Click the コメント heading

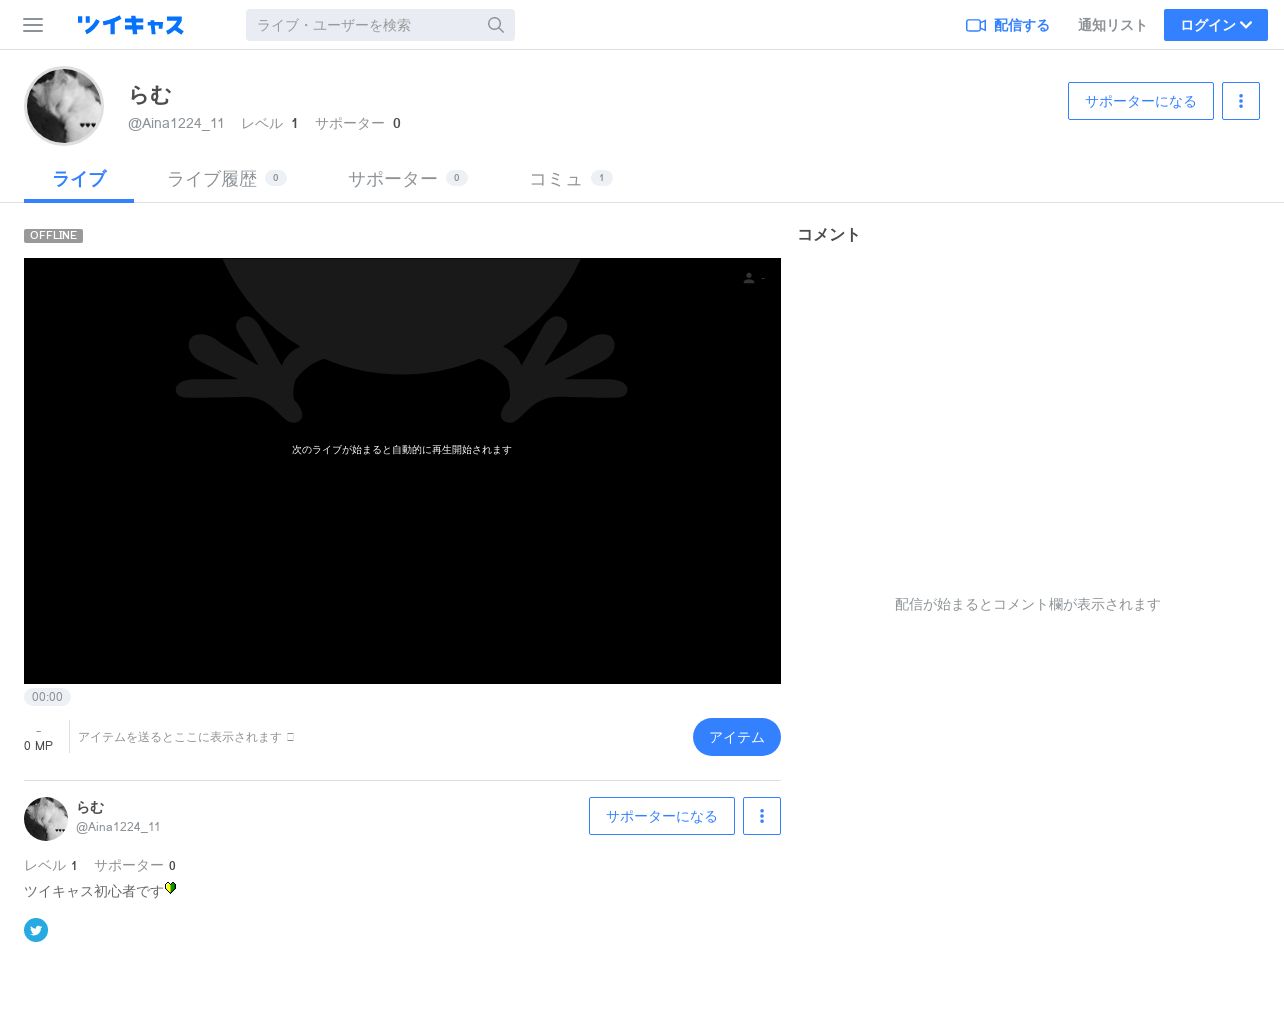click(829, 235)
